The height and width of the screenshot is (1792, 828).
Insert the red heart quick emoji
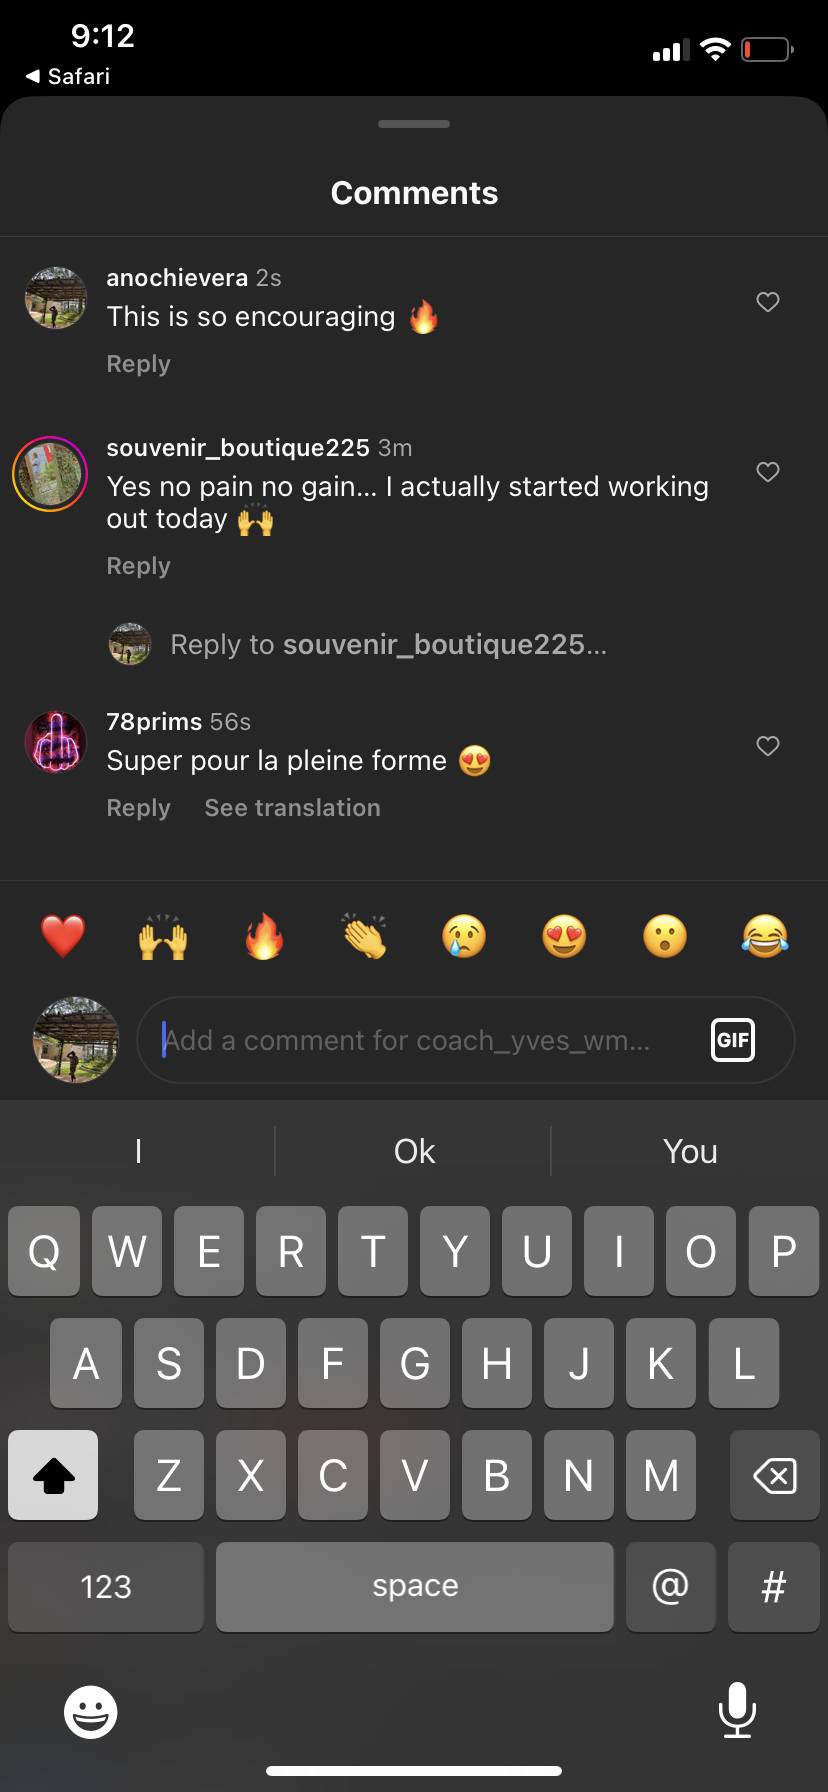click(63, 937)
